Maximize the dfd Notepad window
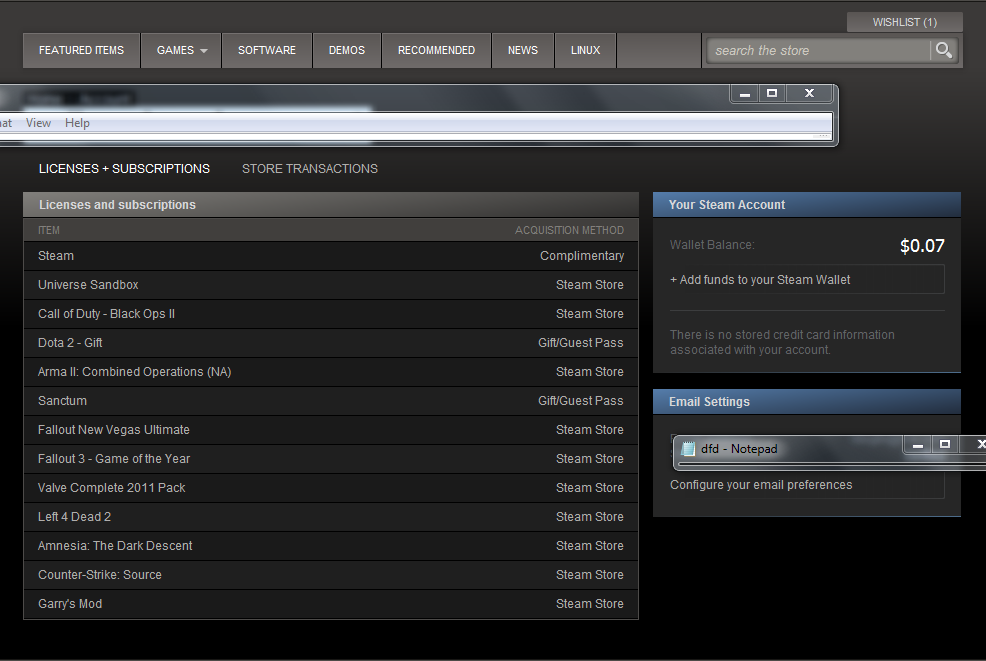This screenshot has width=986, height=661. tap(944, 445)
